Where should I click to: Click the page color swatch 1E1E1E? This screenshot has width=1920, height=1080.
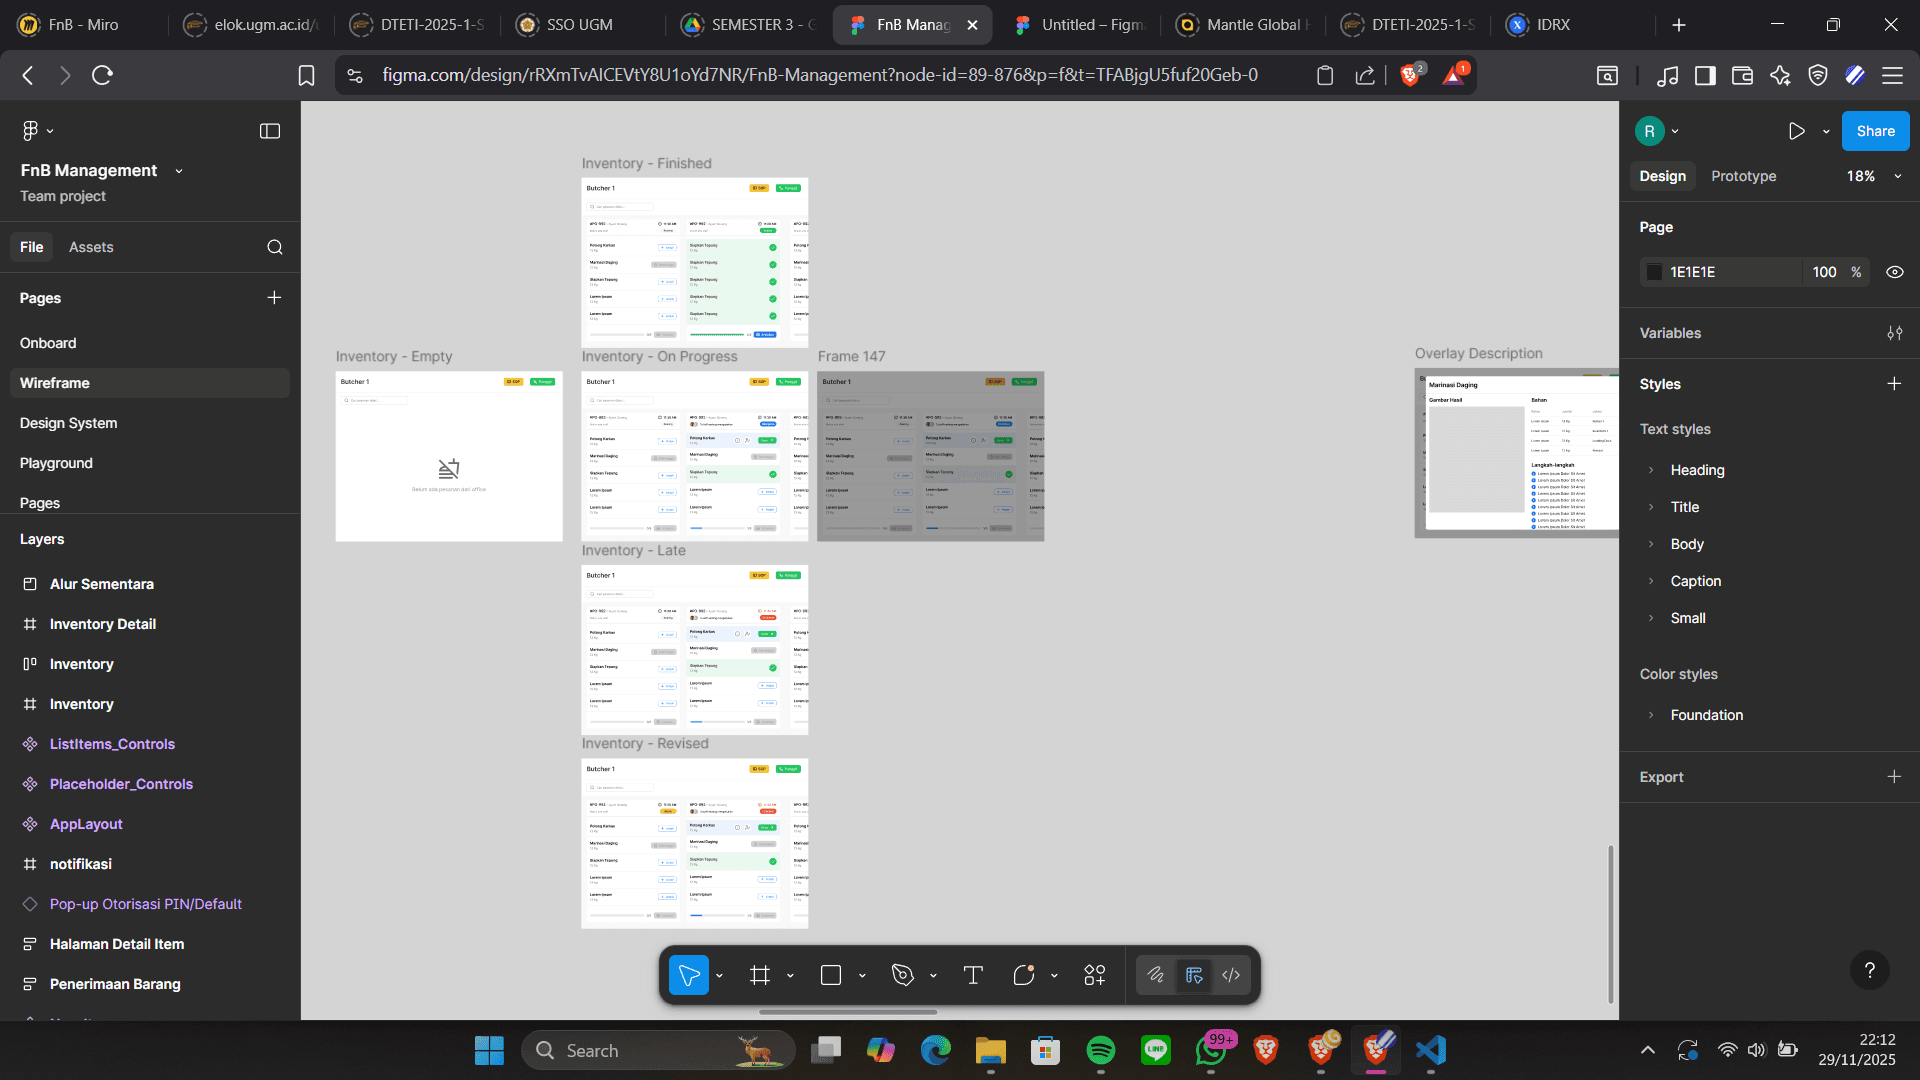[x=1655, y=272]
